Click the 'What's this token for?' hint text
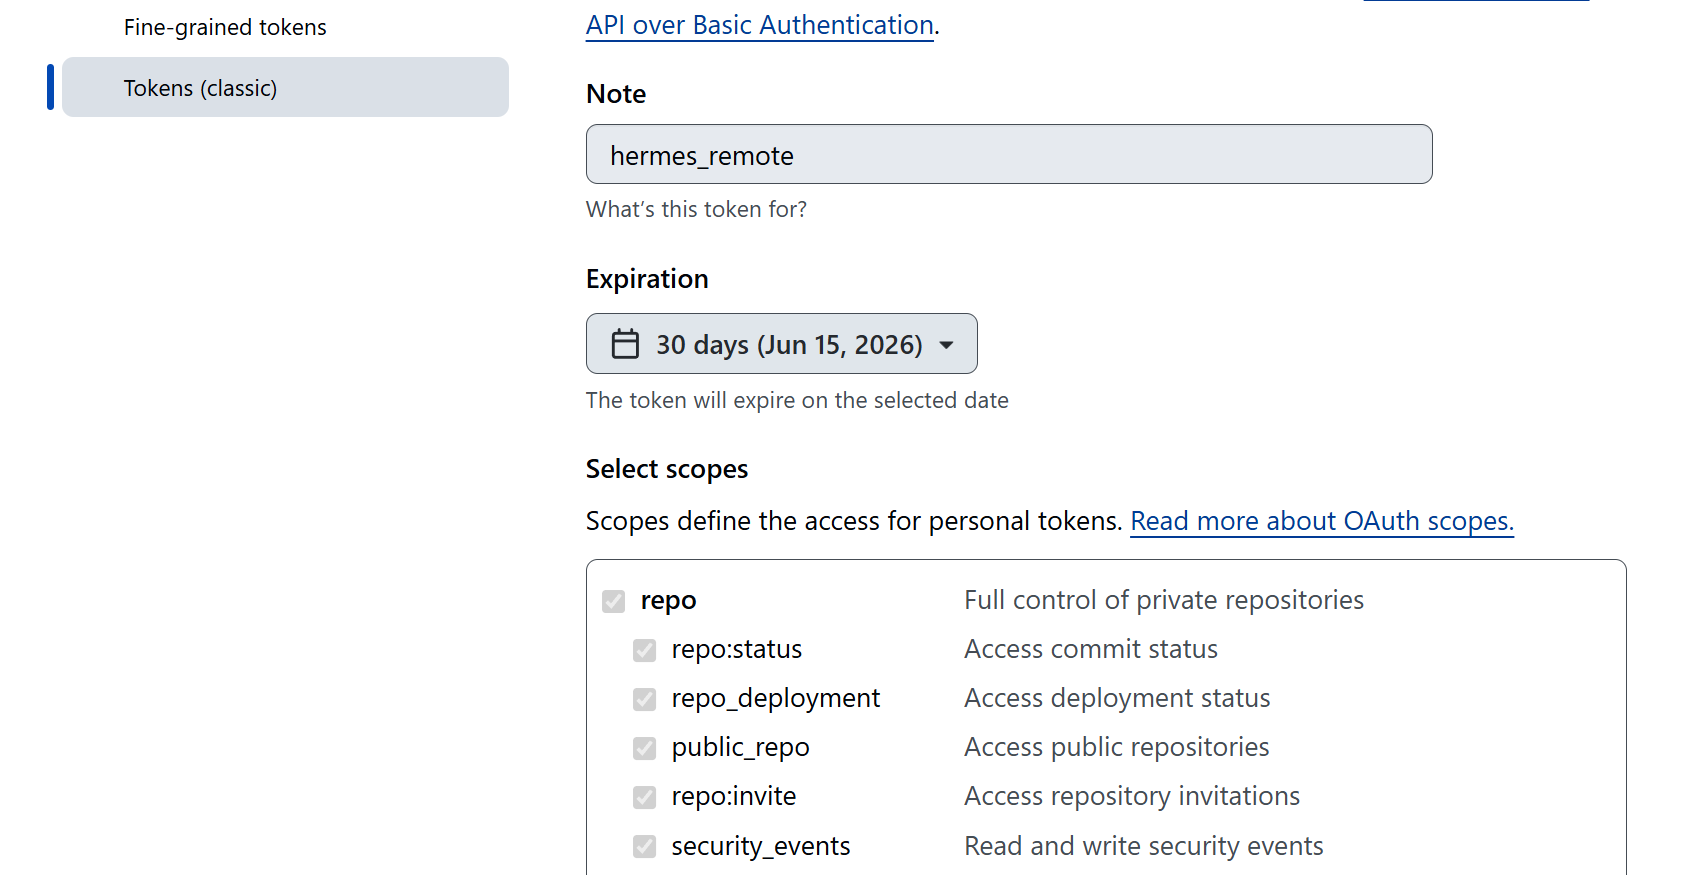This screenshot has height=875, width=1695. click(x=696, y=209)
